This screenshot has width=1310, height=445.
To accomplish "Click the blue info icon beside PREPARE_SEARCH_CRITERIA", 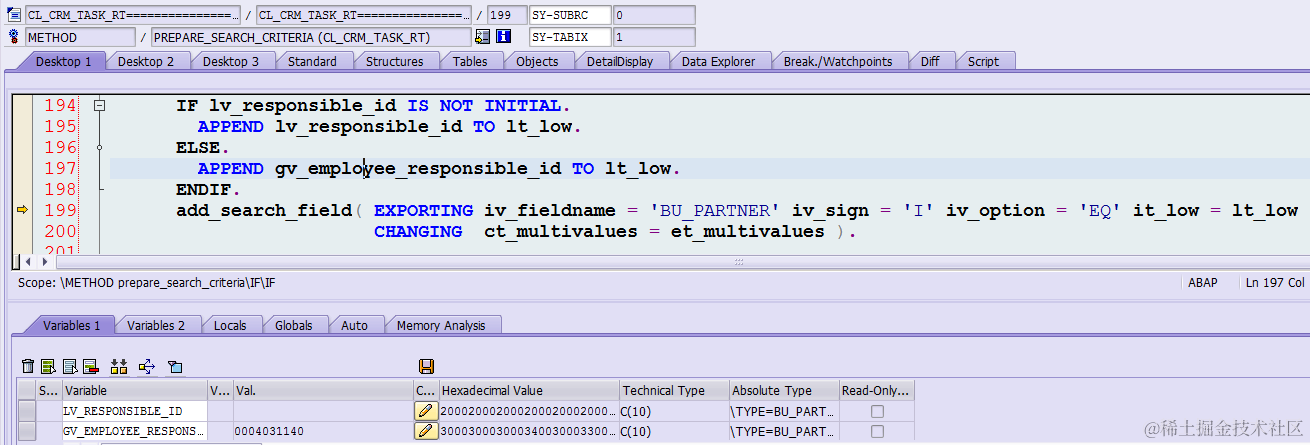I will point(504,37).
